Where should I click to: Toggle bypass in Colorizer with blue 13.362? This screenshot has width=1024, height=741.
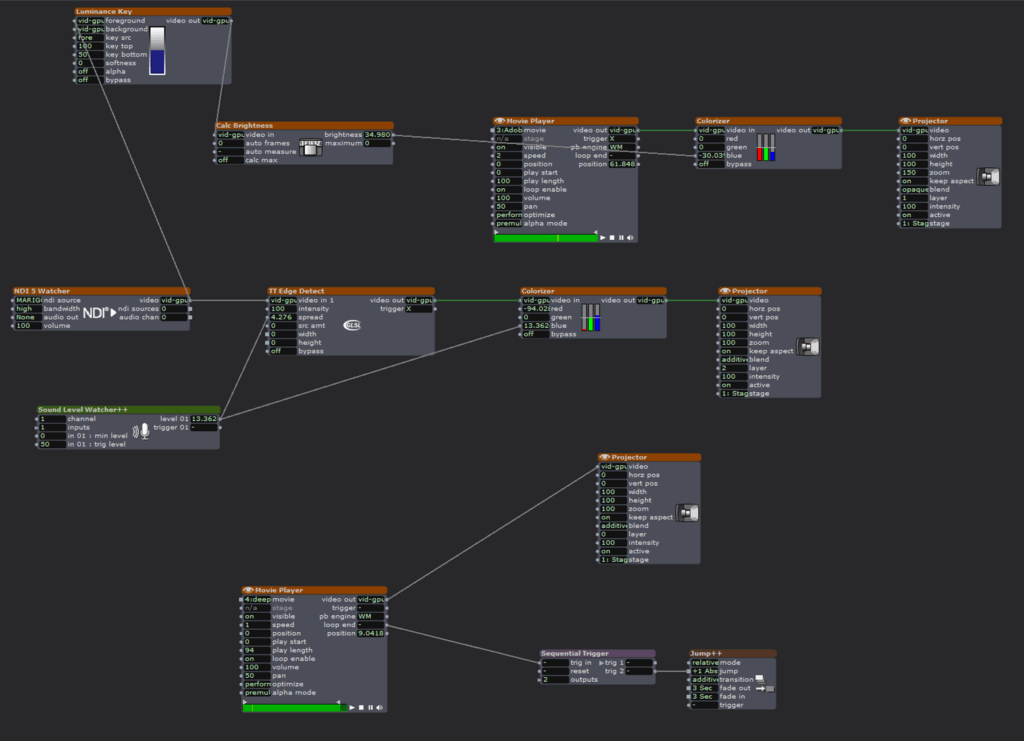536,334
